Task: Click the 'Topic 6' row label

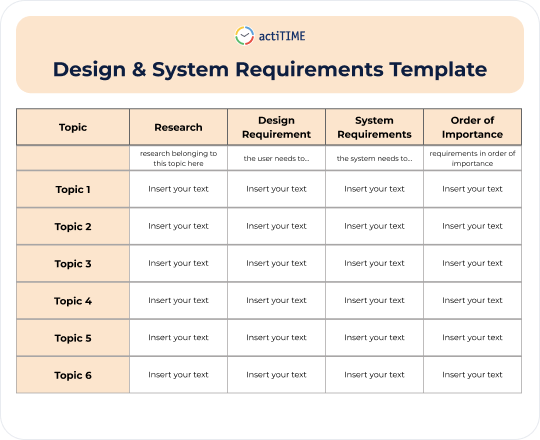Action: pos(73,375)
